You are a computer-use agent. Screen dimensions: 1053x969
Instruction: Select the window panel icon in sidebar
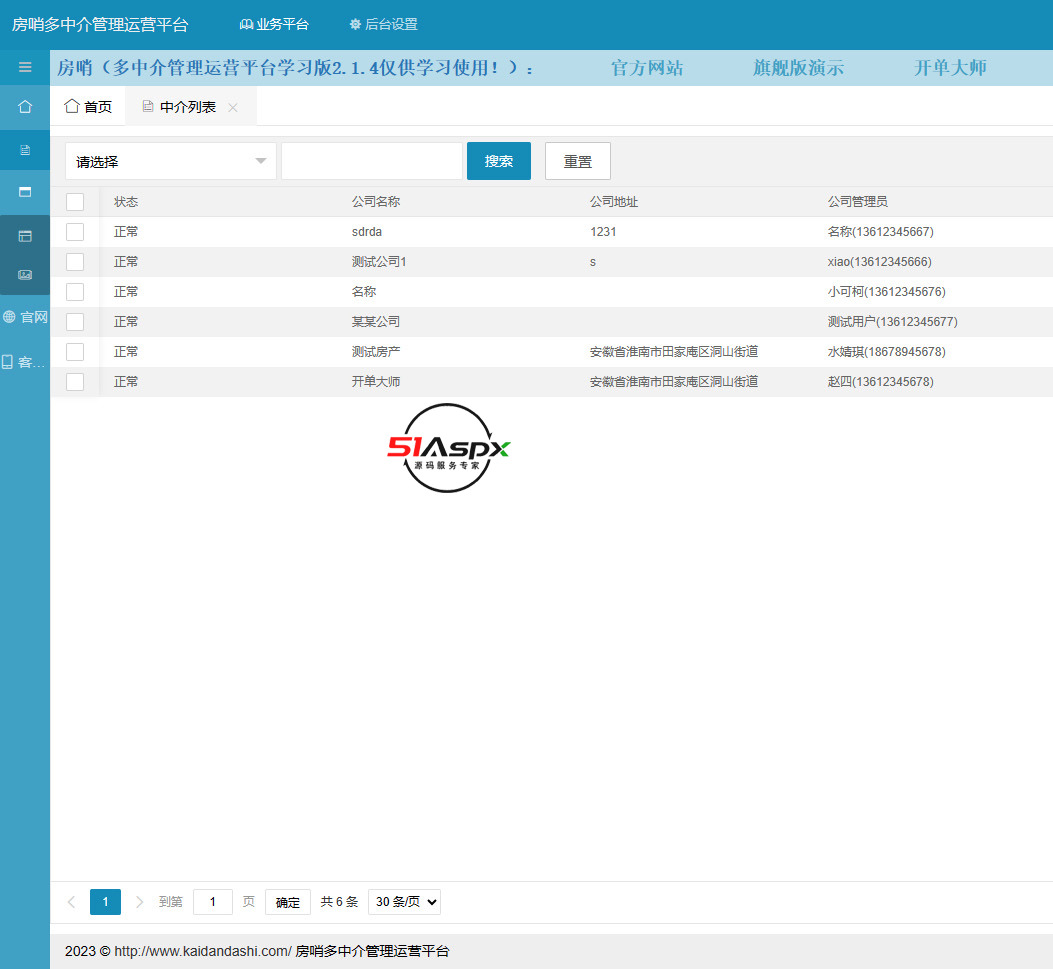click(25, 192)
